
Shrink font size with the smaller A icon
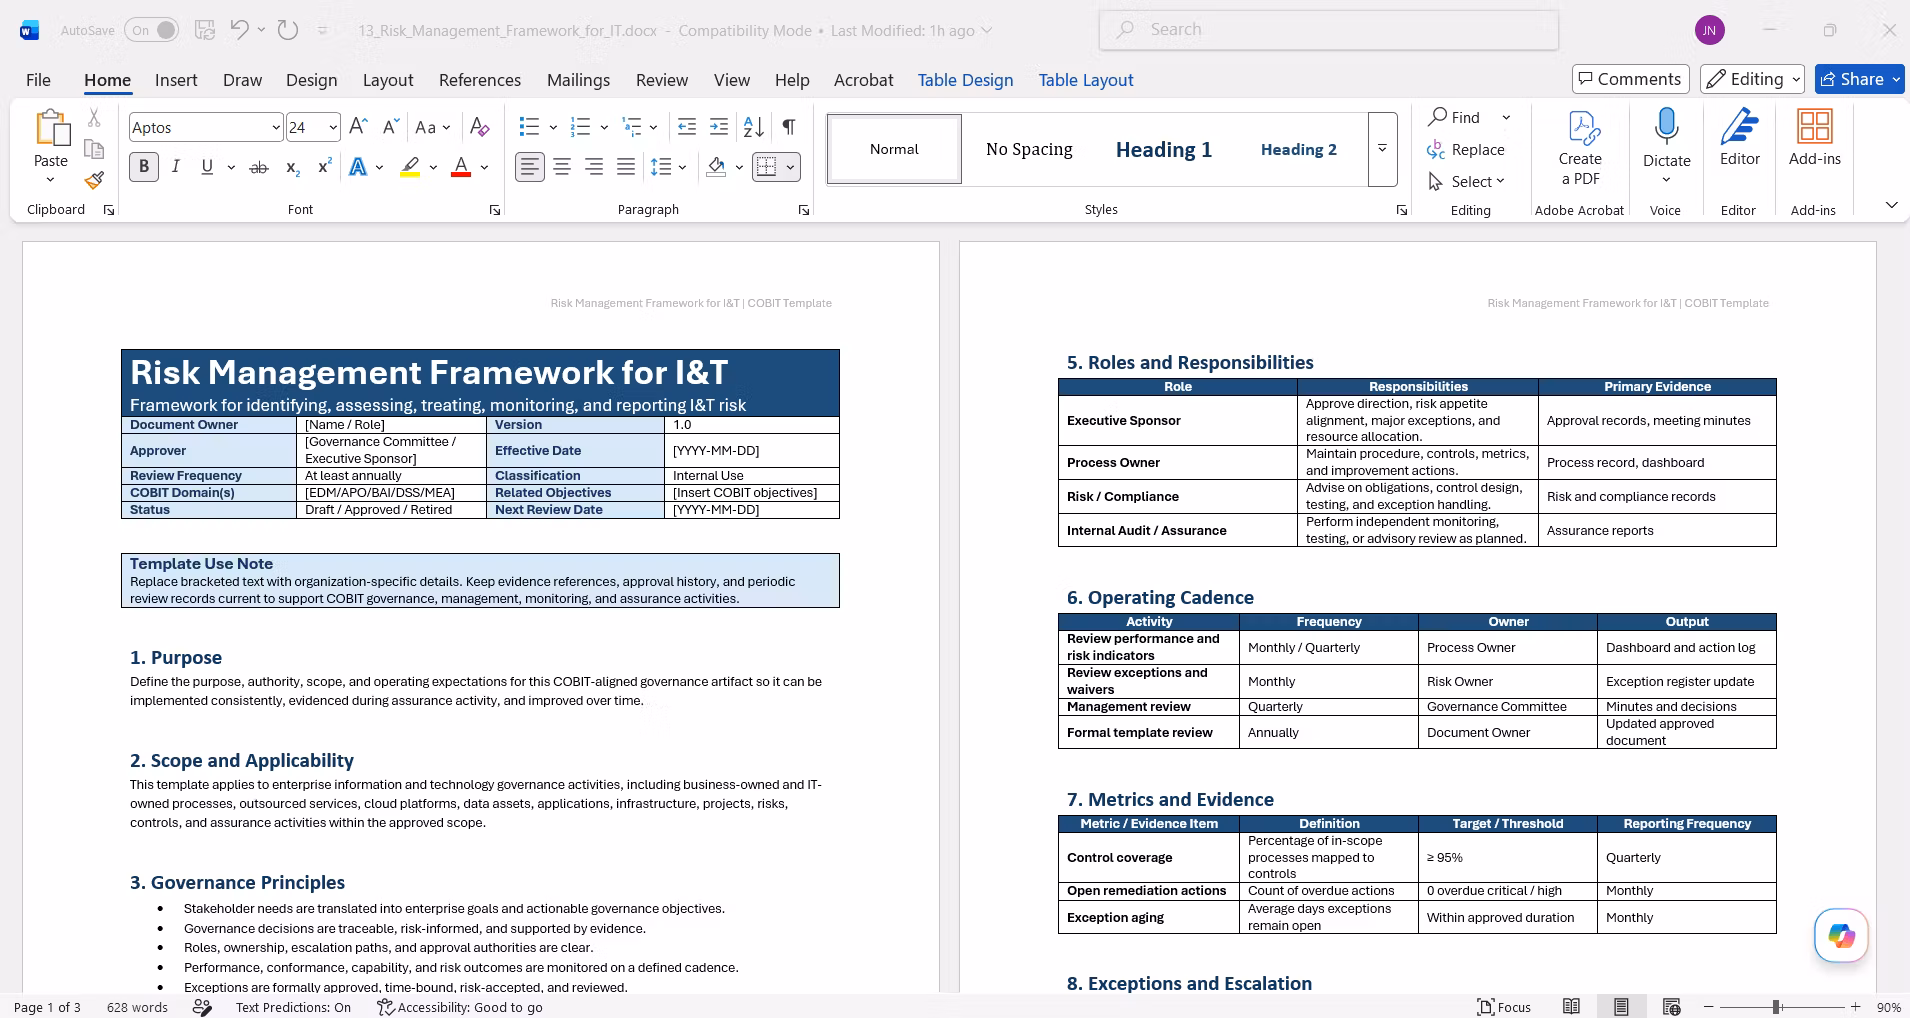(x=391, y=127)
